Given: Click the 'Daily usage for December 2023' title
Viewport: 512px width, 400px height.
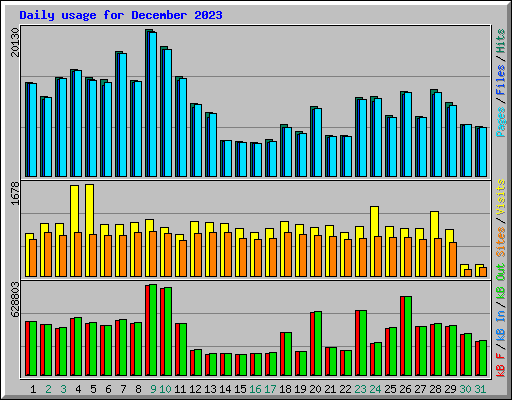Looking at the screenshot, I should (x=121, y=15).
